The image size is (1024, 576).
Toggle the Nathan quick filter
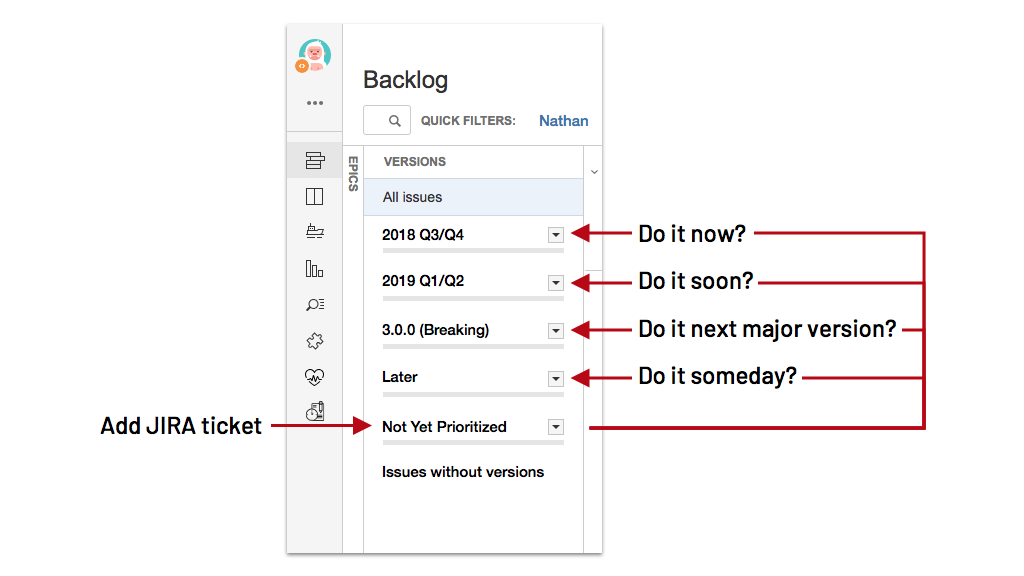click(x=564, y=121)
